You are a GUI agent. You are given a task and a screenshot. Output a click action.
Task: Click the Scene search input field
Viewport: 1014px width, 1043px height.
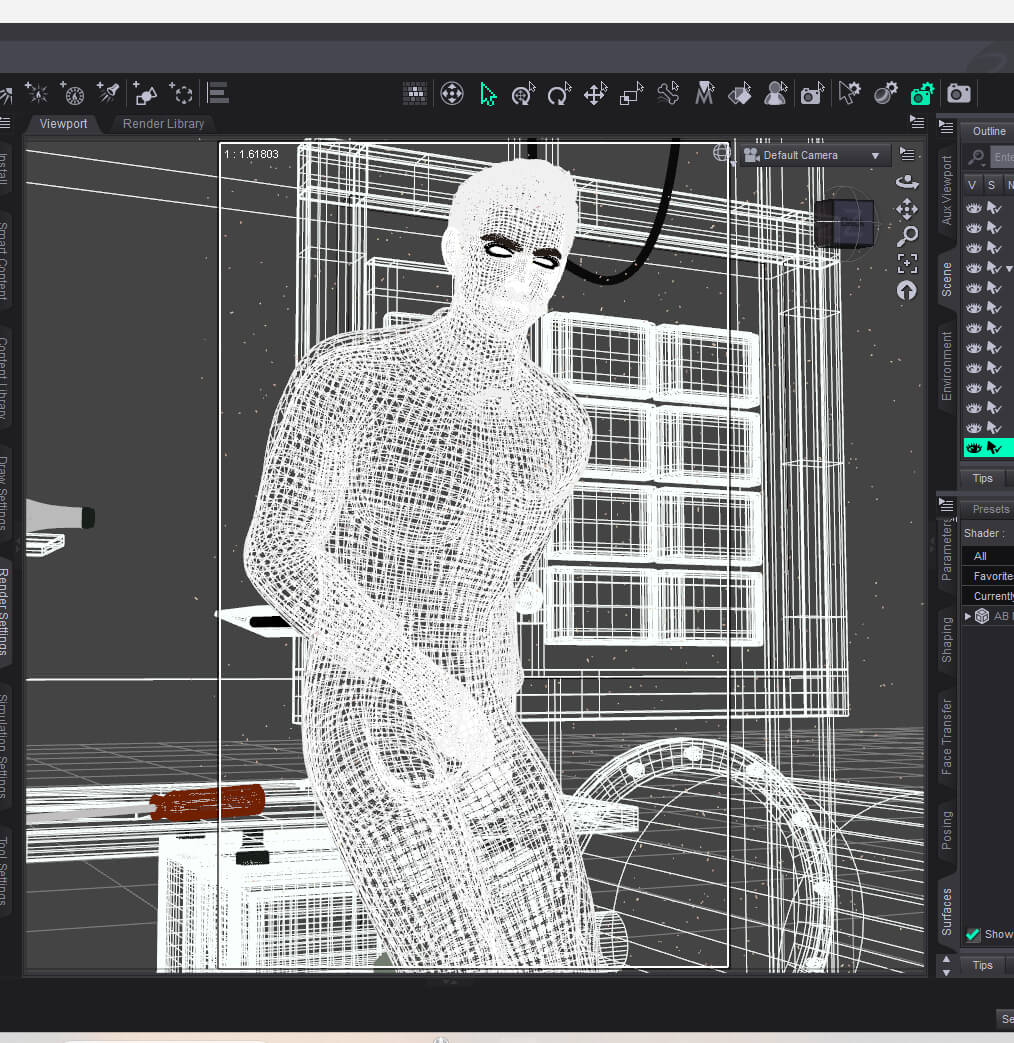click(x=1001, y=157)
